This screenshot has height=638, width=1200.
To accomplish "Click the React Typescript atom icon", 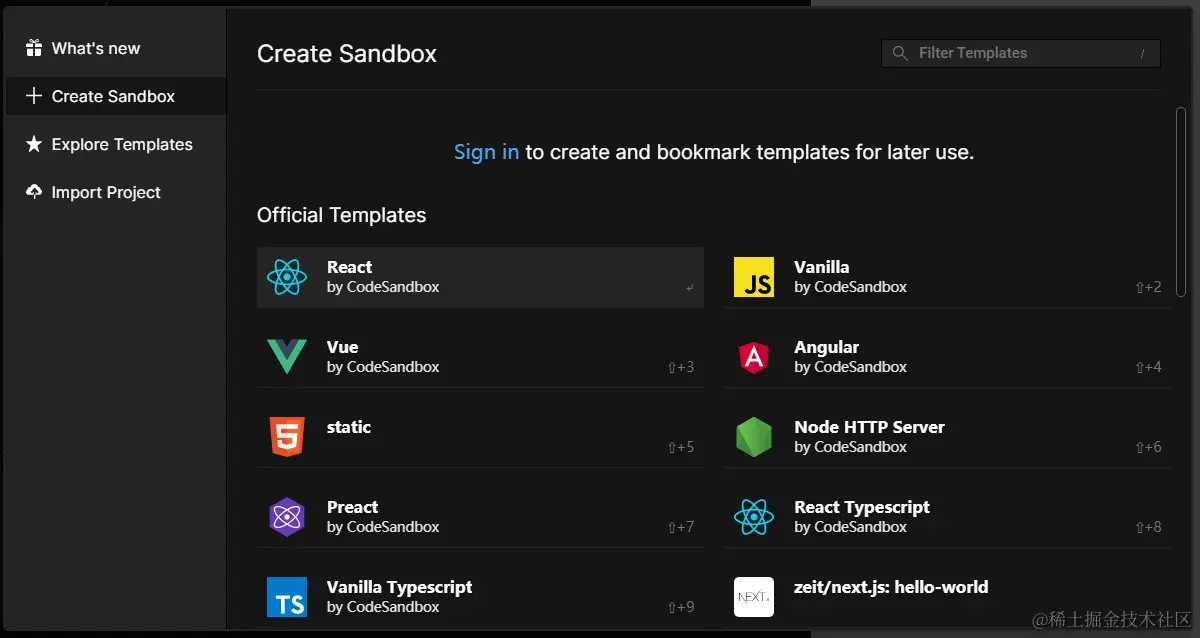I will (x=754, y=517).
